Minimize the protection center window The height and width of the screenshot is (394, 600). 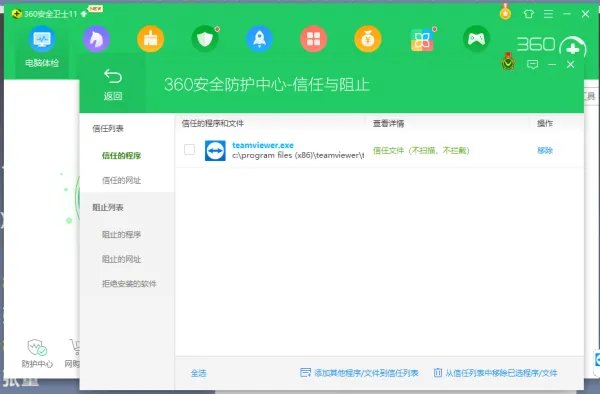pyautogui.click(x=552, y=64)
